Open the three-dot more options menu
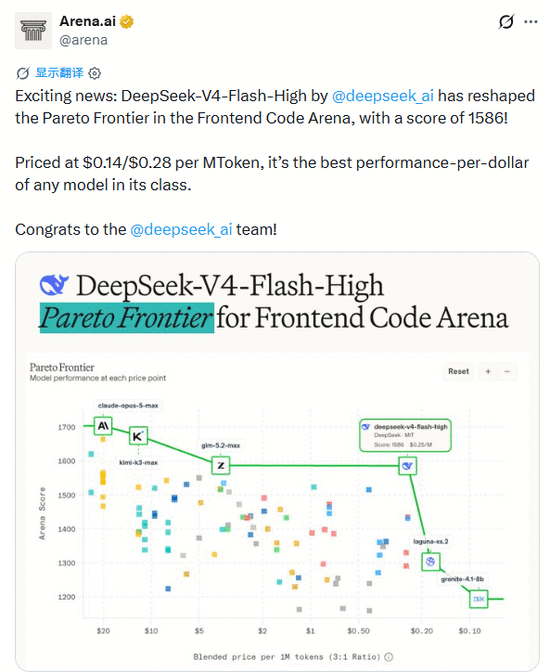This screenshot has width=550, height=672. coord(531,22)
